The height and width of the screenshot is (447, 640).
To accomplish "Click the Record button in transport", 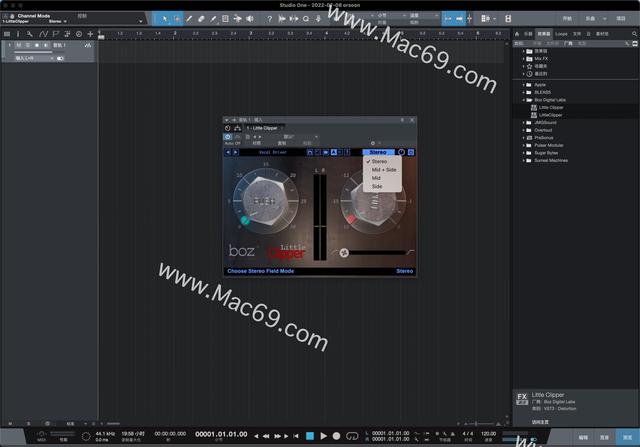I will click(x=337, y=435).
